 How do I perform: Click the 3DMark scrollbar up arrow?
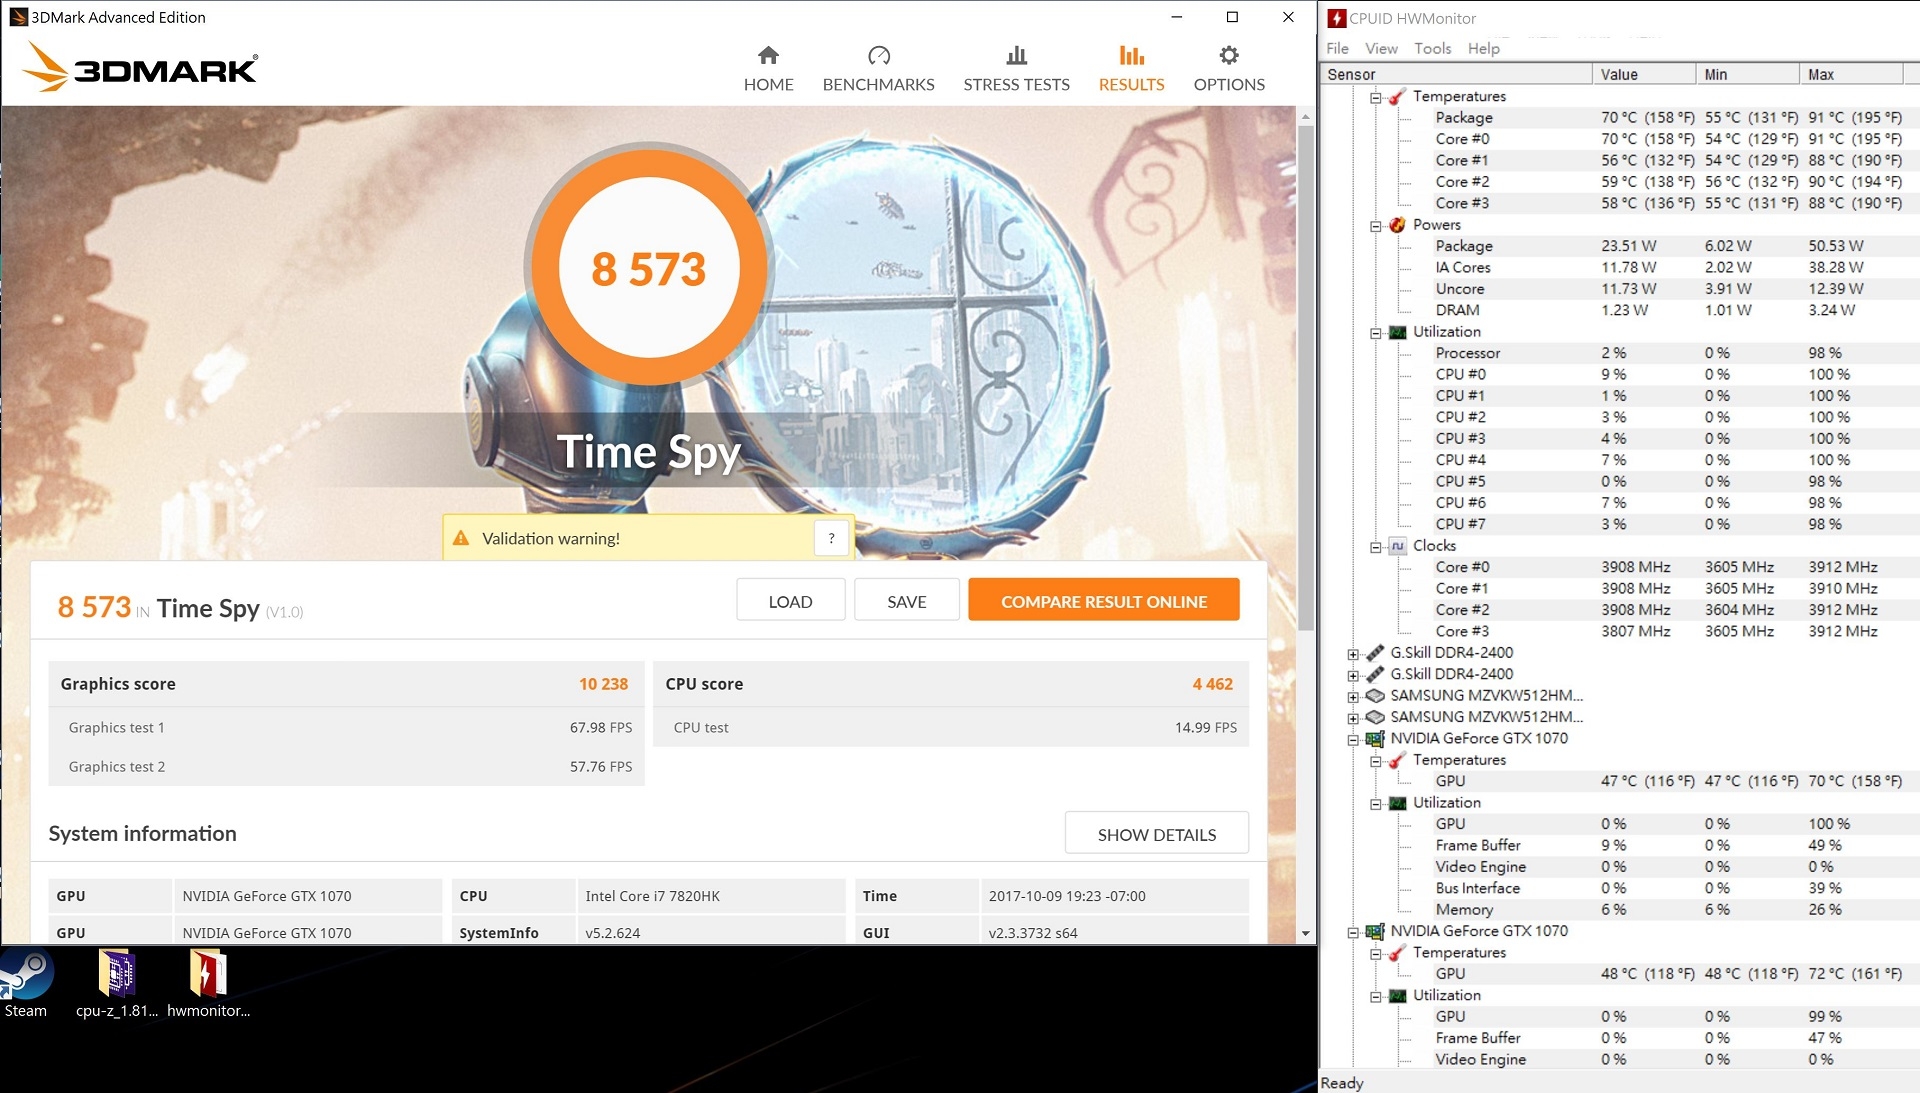[x=1305, y=116]
